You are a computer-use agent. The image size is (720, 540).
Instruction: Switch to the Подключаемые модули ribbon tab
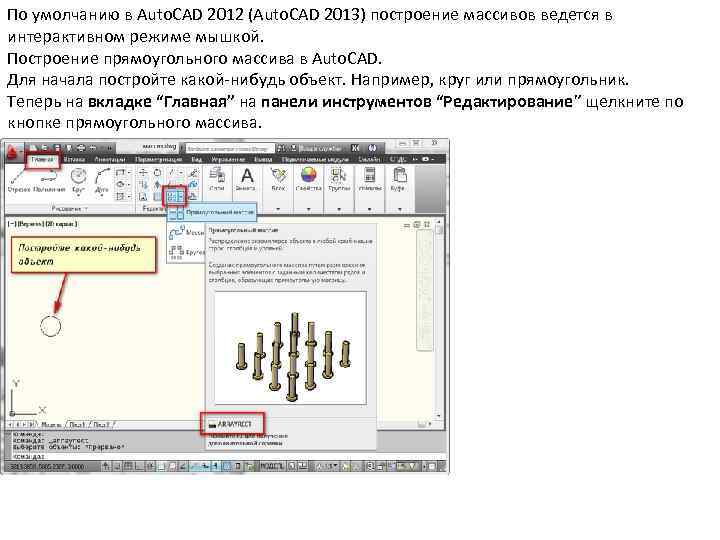click(315, 159)
